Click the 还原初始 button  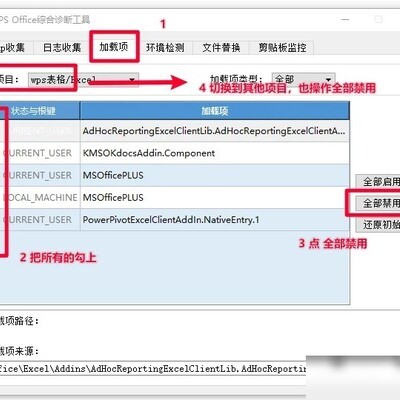(378, 225)
